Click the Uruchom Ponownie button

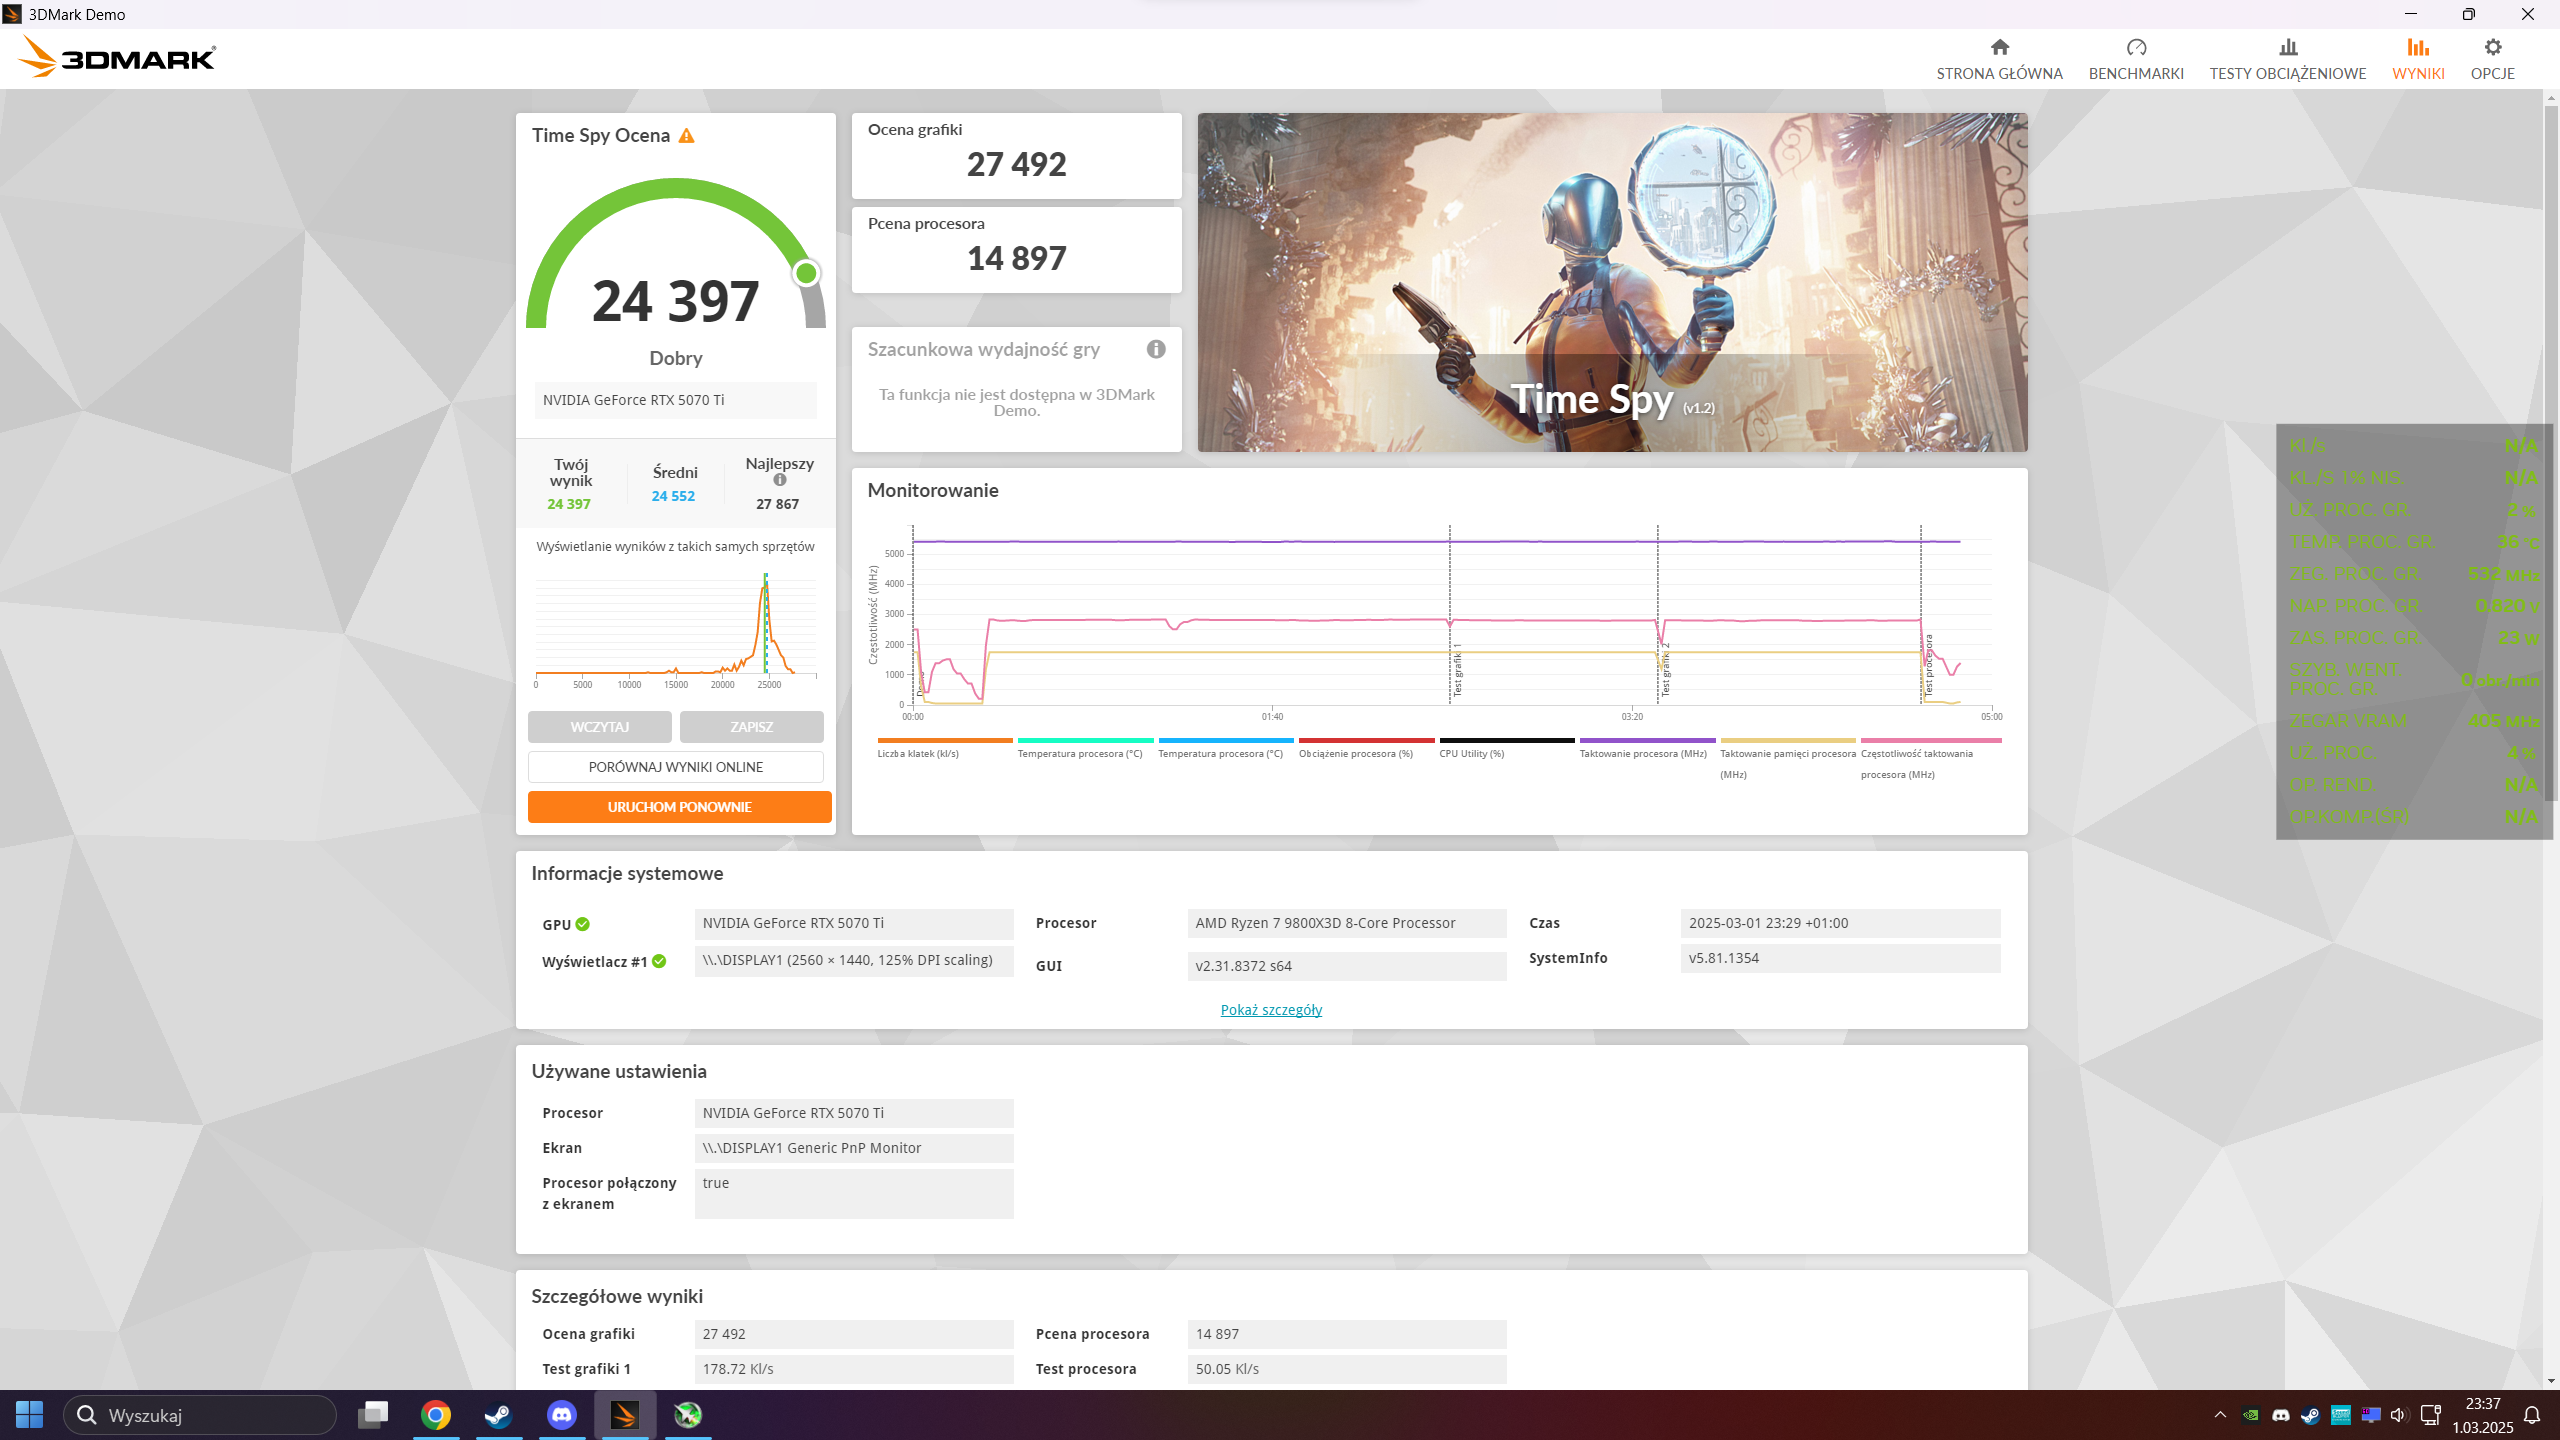pyautogui.click(x=679, y=807)
